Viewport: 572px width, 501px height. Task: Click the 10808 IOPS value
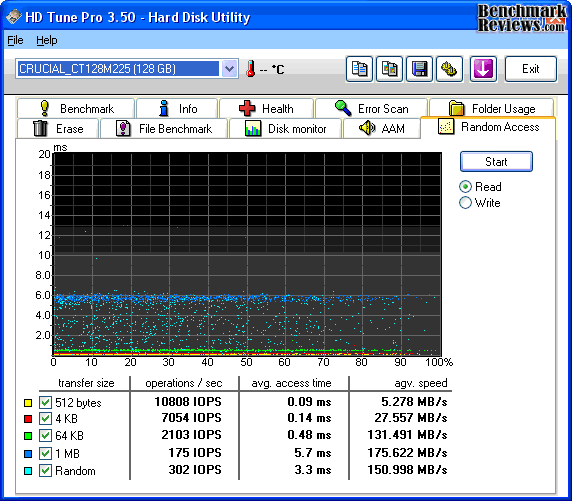188,402
